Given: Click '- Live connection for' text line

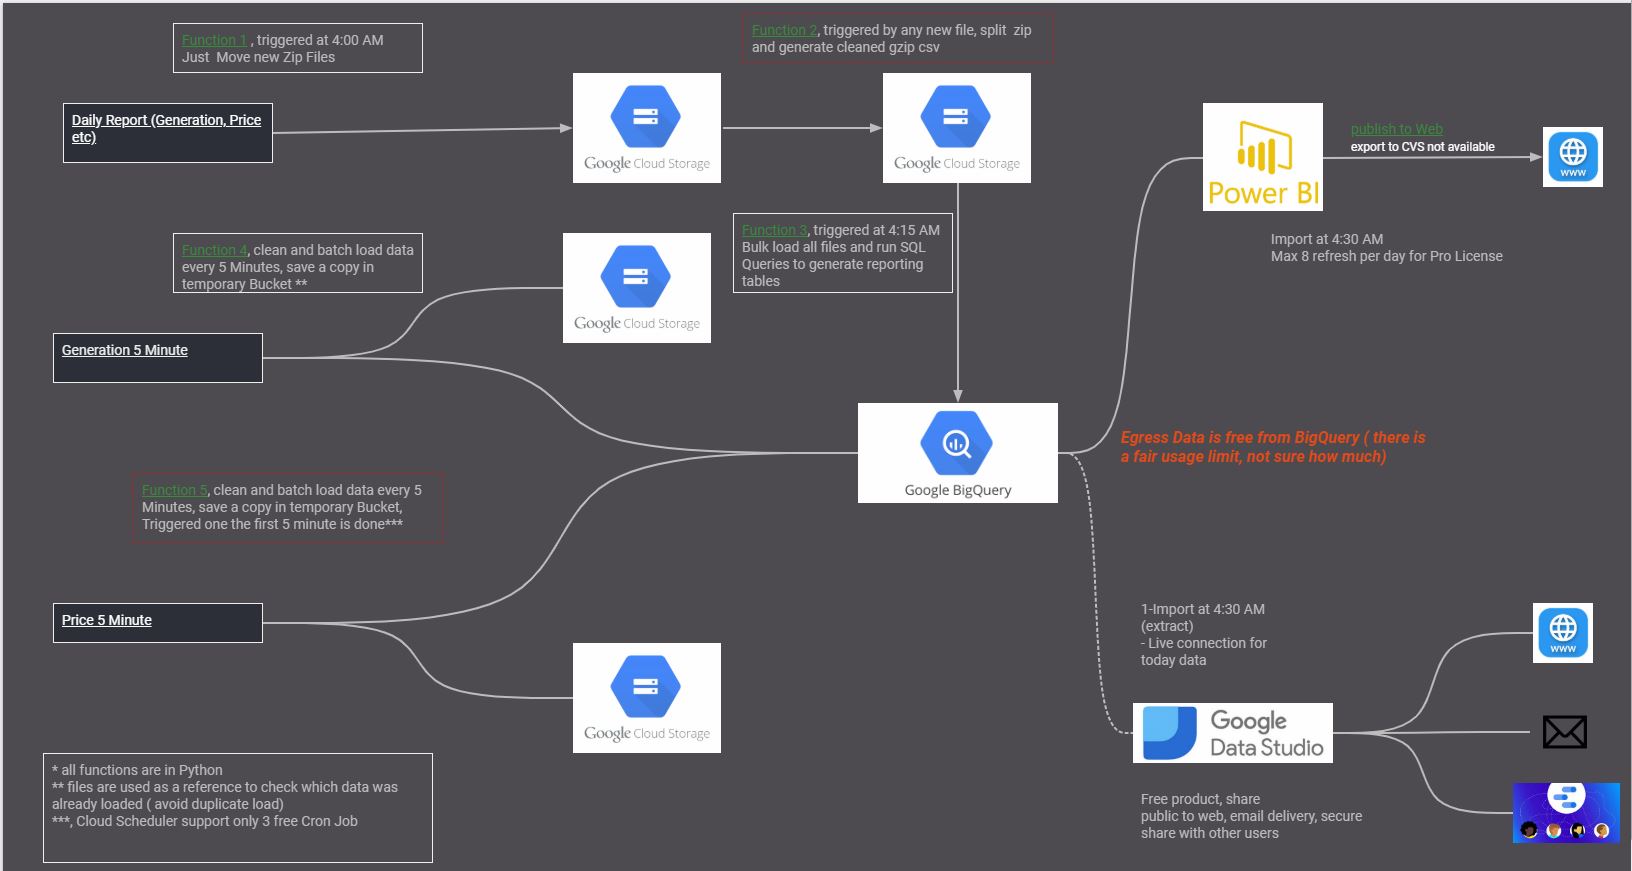Looking at the screenshot, I should click(x=1204, y=643).
